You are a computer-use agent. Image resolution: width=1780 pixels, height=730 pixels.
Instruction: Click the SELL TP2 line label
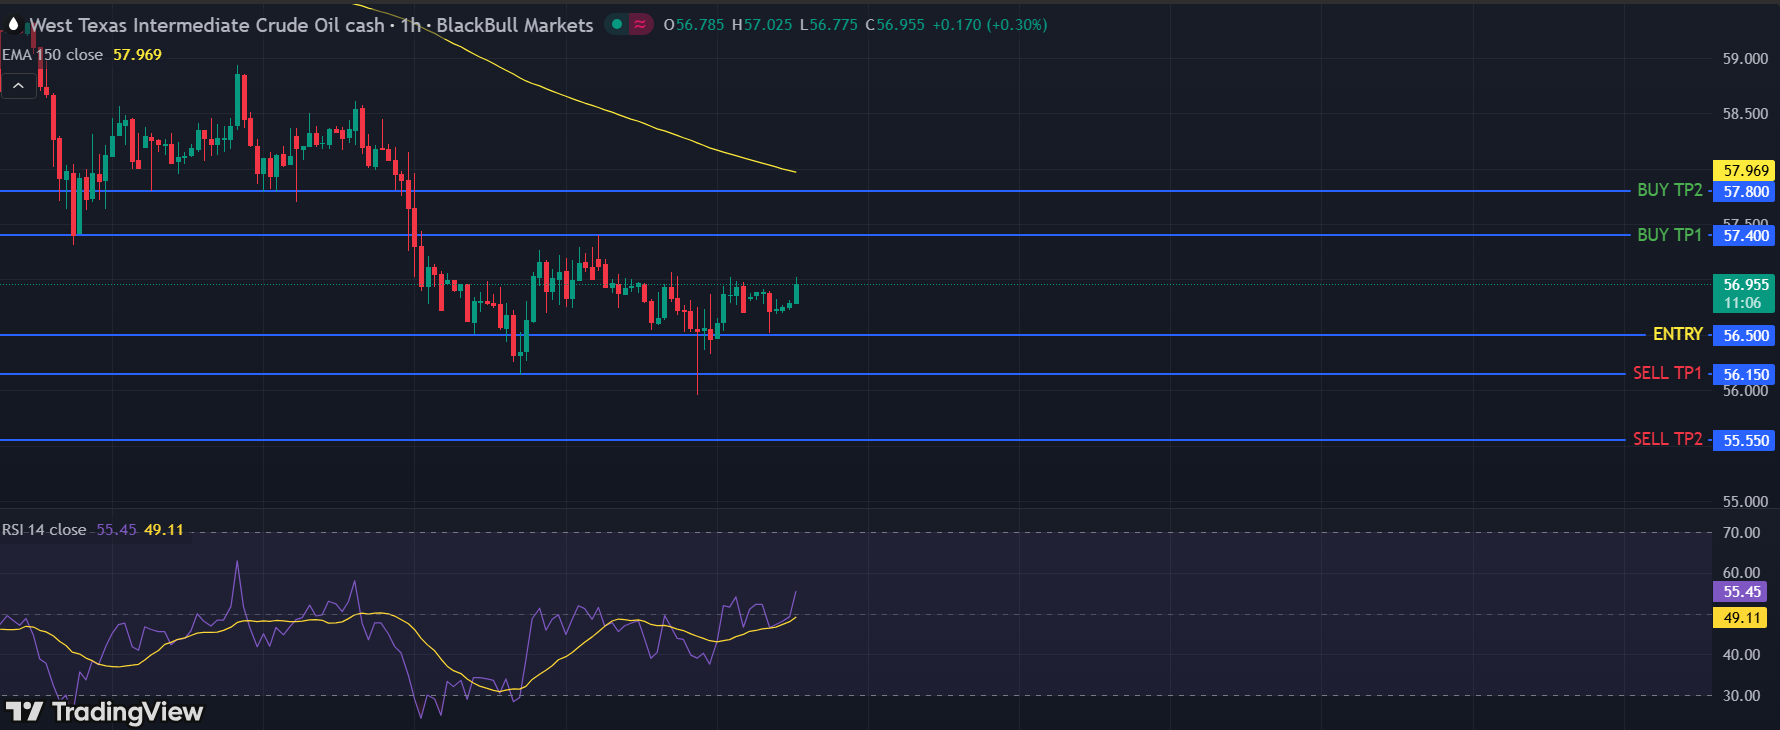[1667, 439]
